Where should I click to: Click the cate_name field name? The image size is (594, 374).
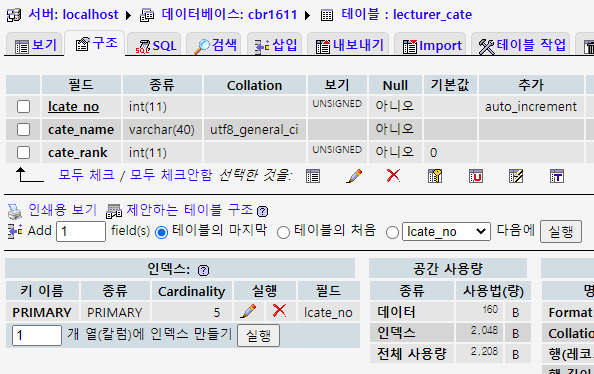tap(81, 130)
